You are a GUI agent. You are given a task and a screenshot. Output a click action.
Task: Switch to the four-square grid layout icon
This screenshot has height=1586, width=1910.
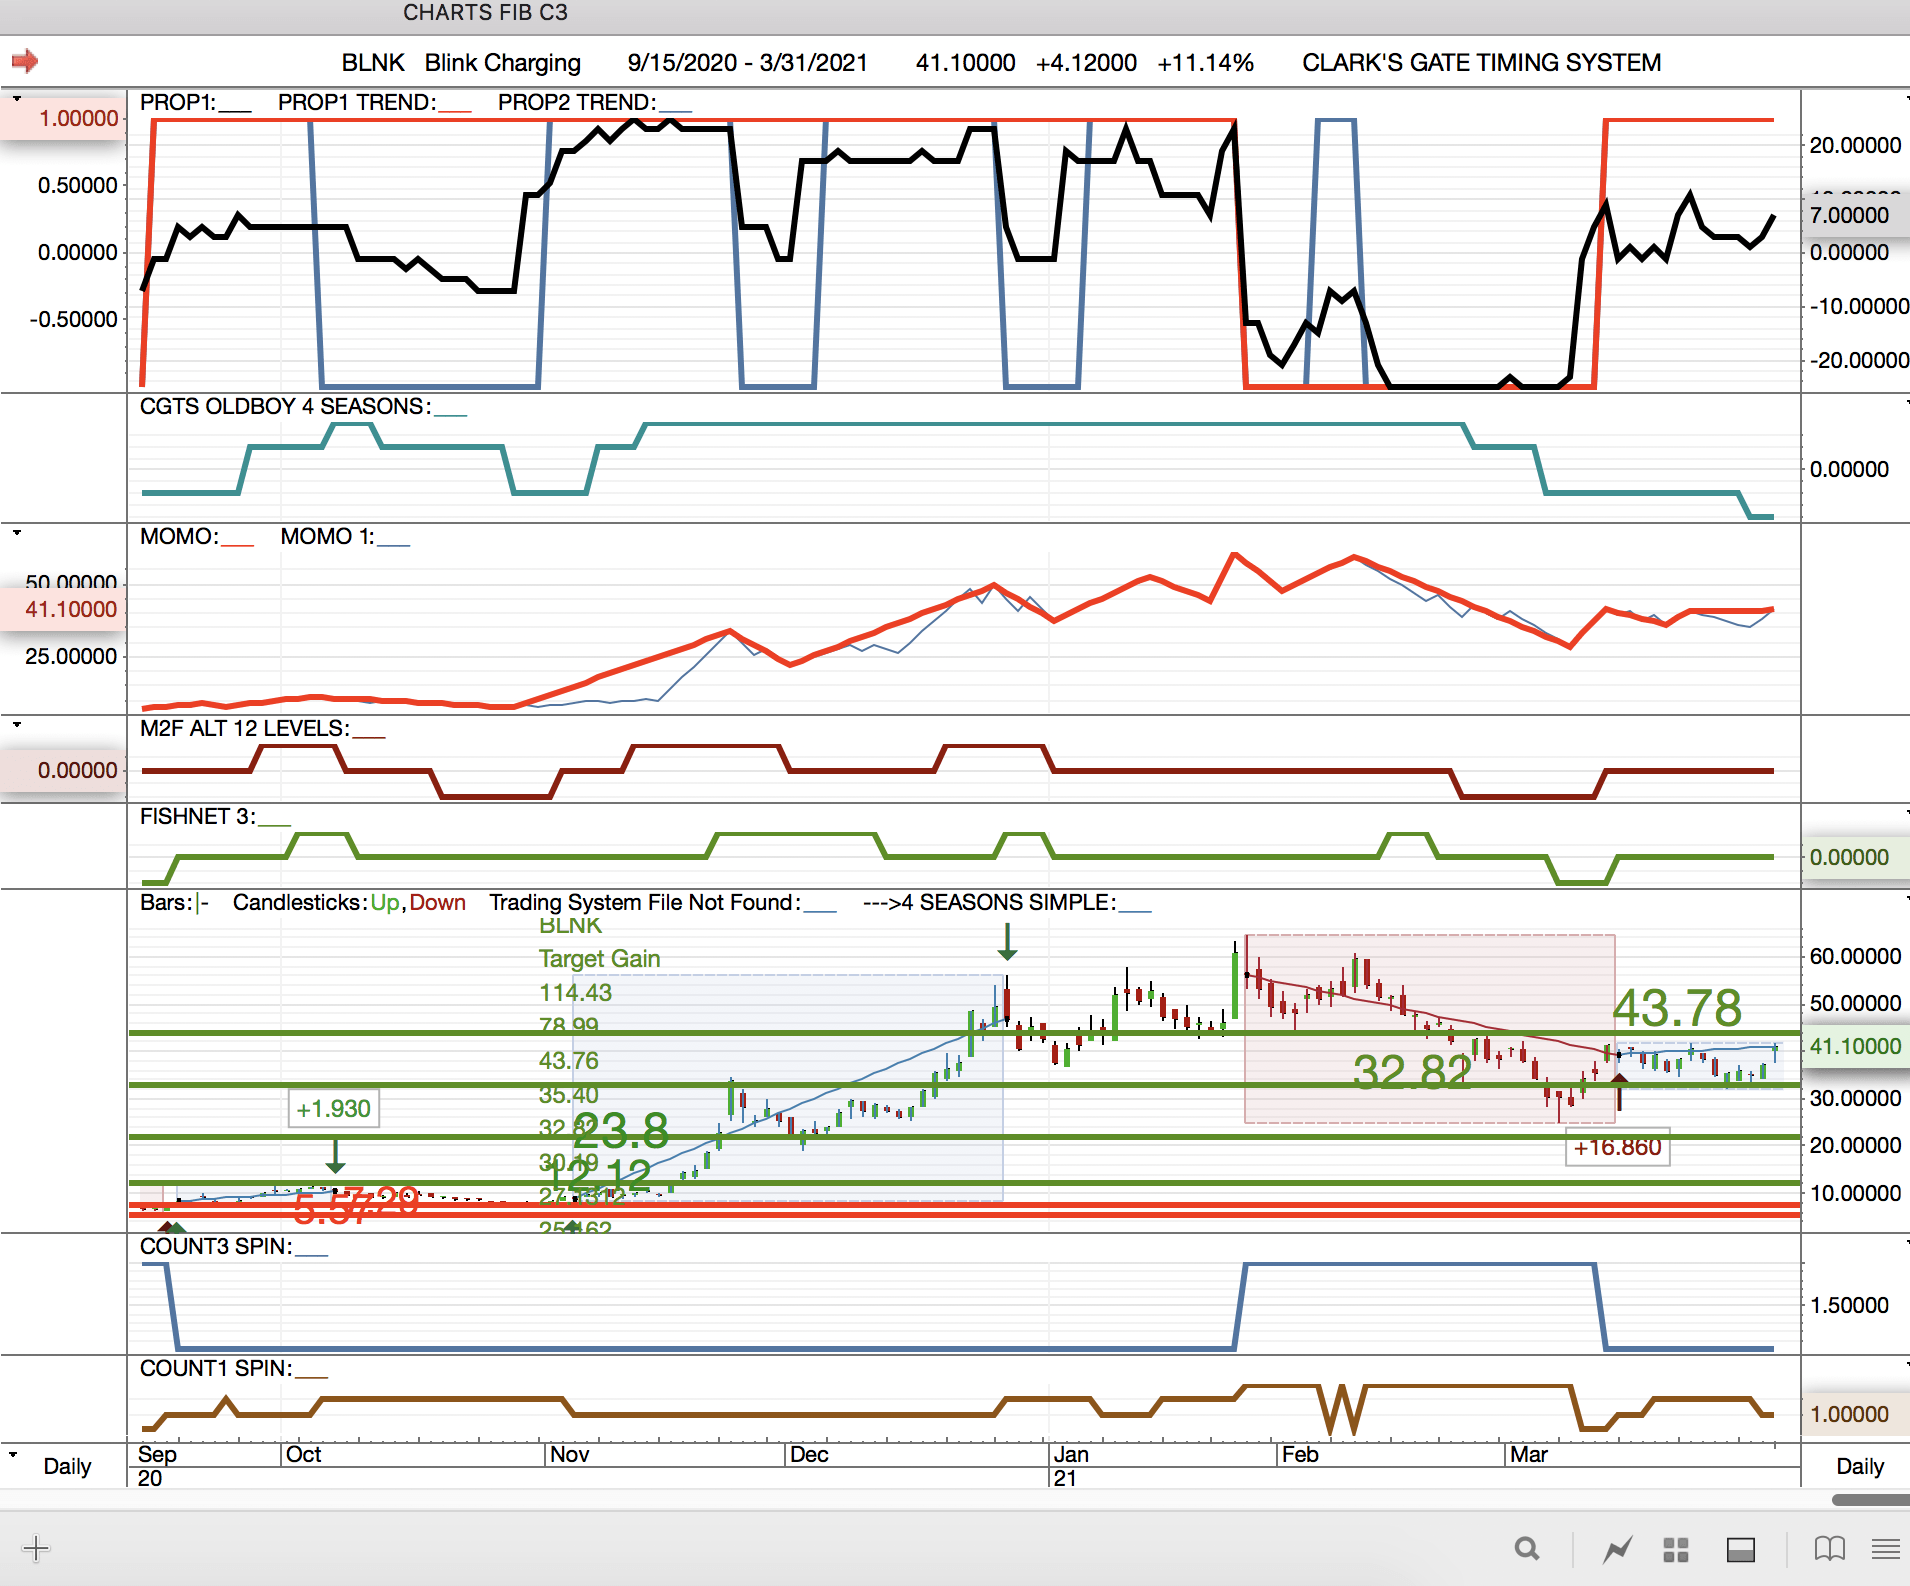[1676, 1549]
